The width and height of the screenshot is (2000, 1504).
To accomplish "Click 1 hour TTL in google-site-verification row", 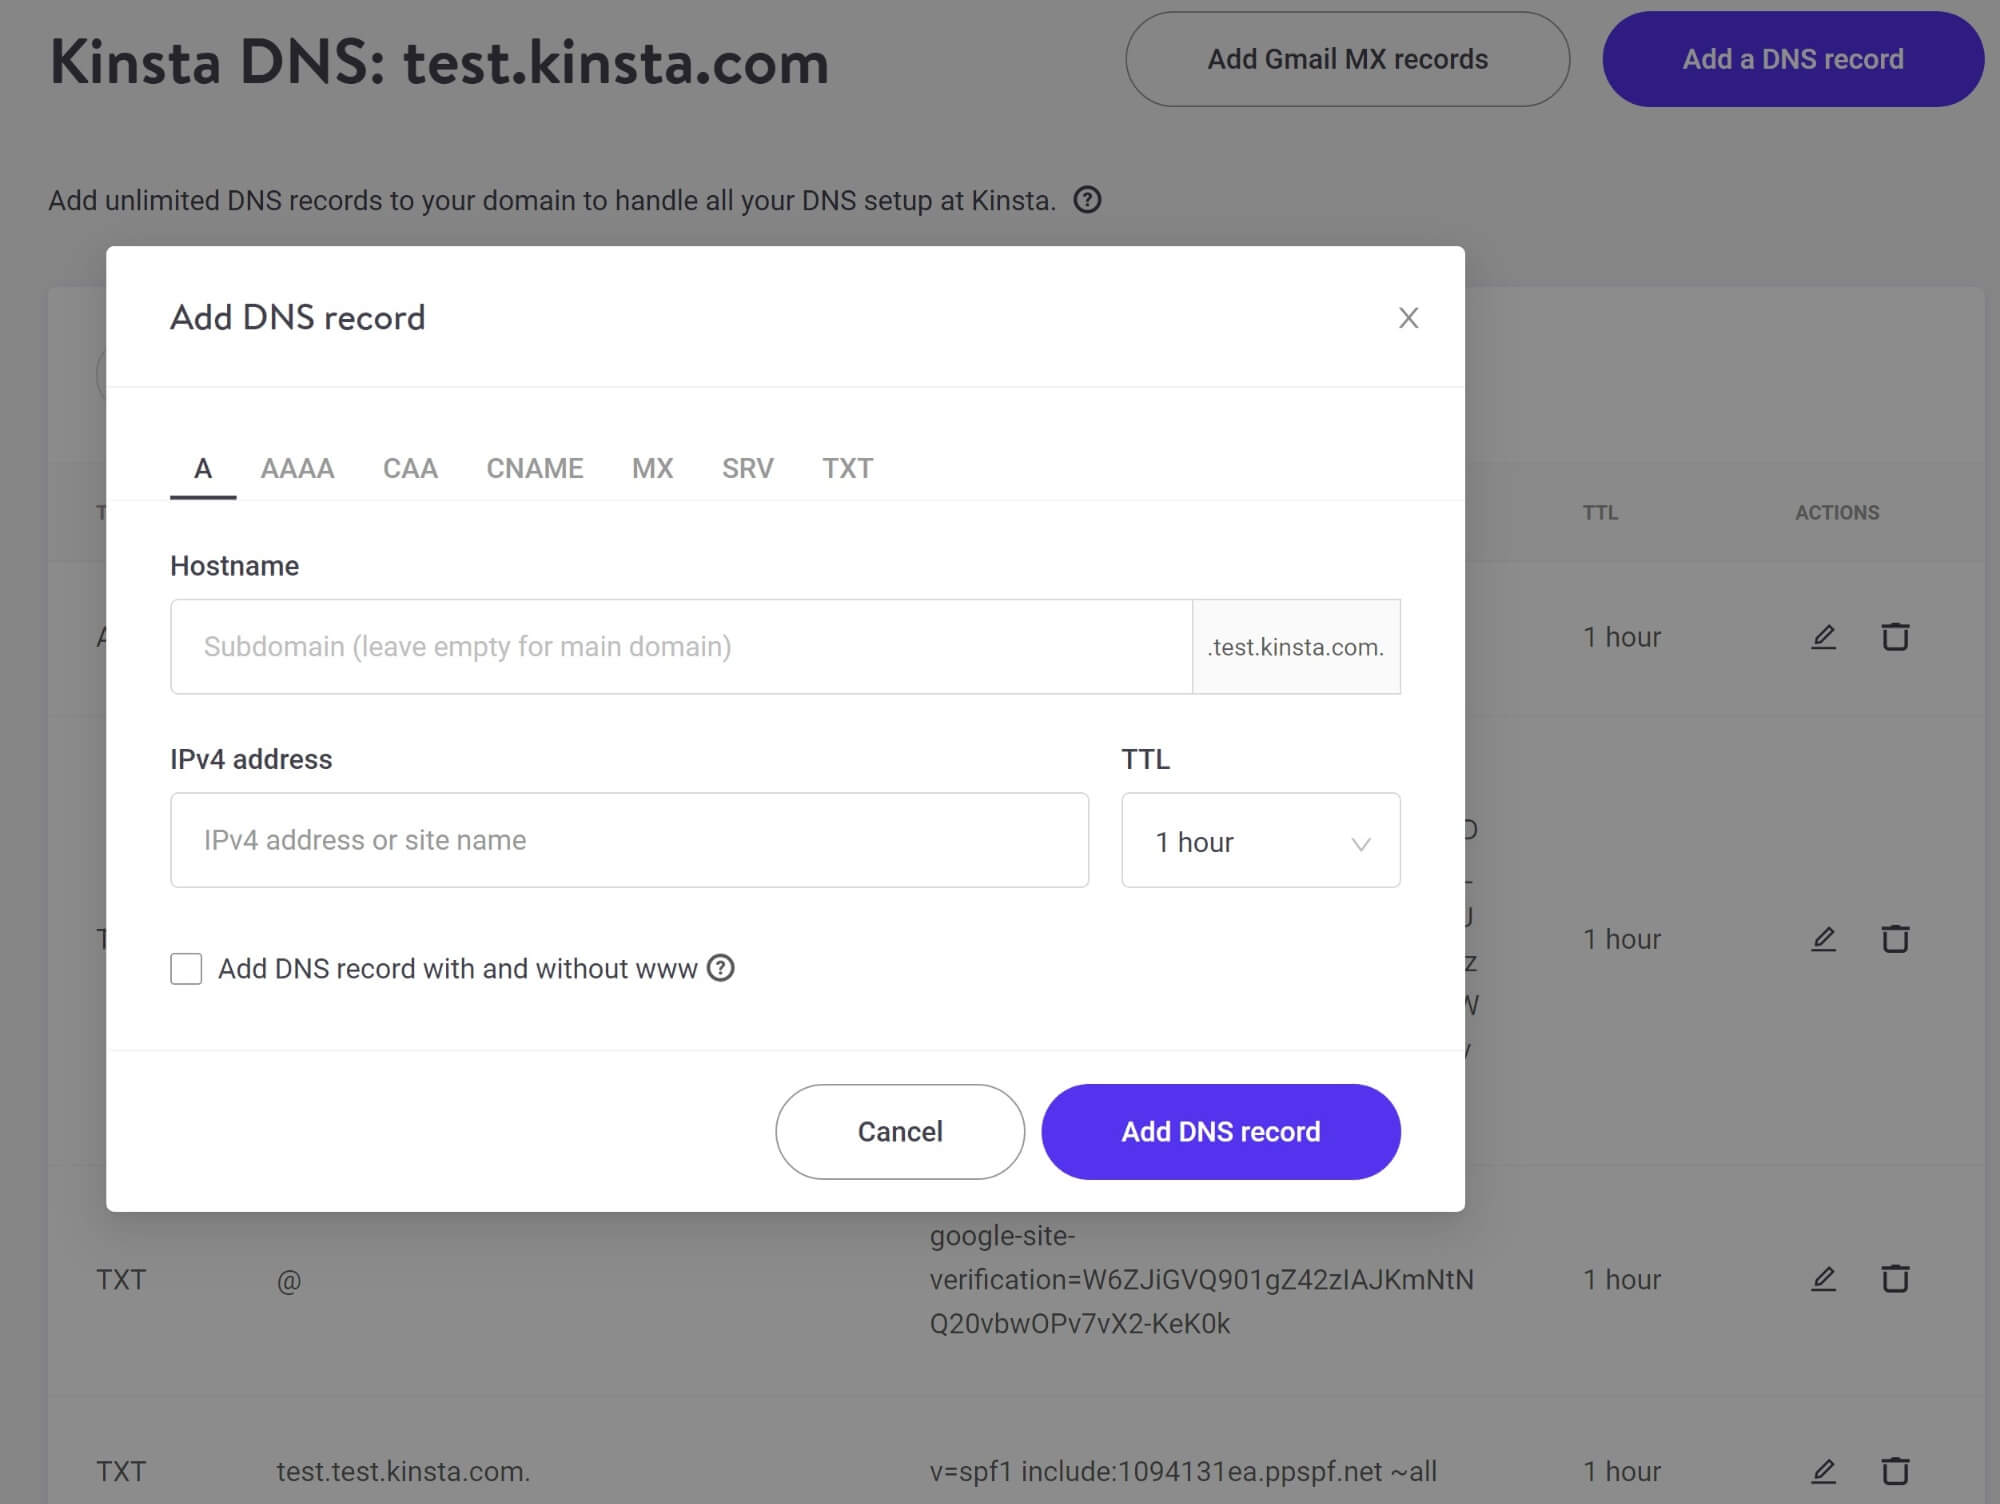I will click(x=1622, y=1280).
